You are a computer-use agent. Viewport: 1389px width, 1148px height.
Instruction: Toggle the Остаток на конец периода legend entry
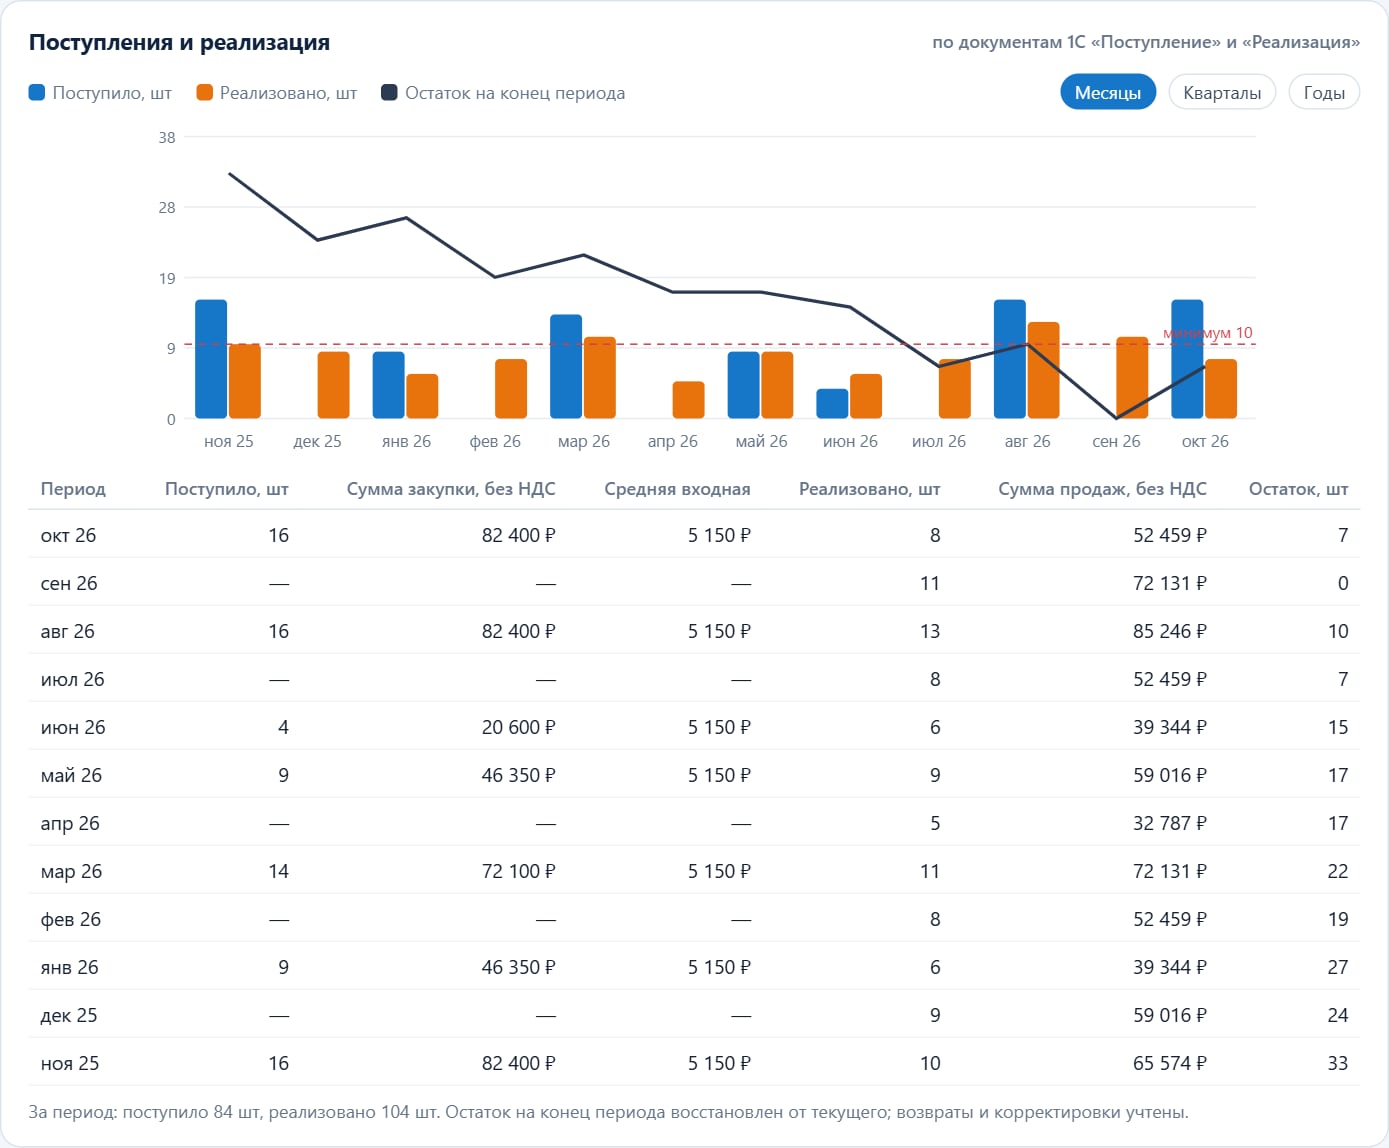[503, 93]
